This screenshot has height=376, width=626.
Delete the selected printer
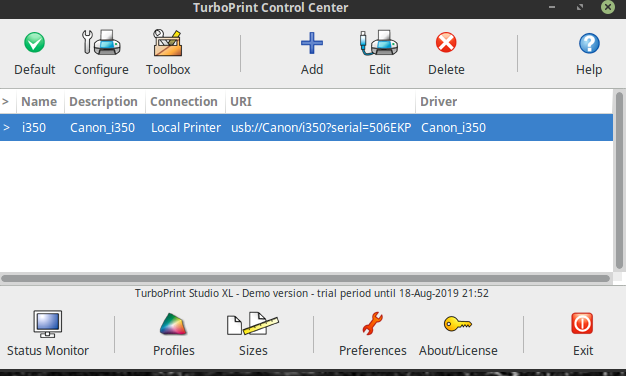pyautogui.click(x=446, y=53)
